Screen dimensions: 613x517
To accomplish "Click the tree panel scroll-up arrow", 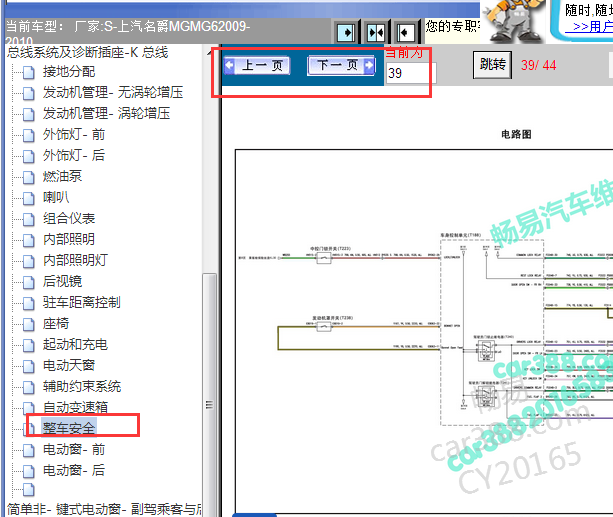I will (210, 53).
